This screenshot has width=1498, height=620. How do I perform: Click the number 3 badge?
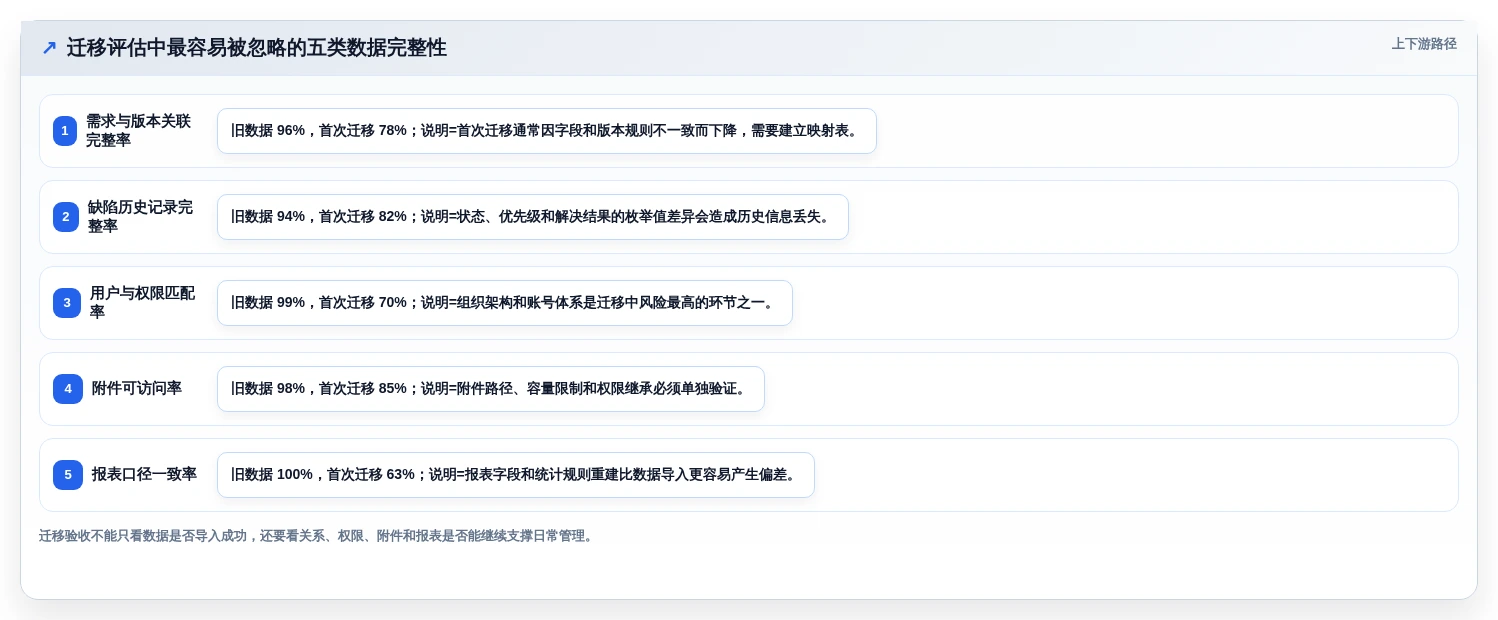point(67,303)
